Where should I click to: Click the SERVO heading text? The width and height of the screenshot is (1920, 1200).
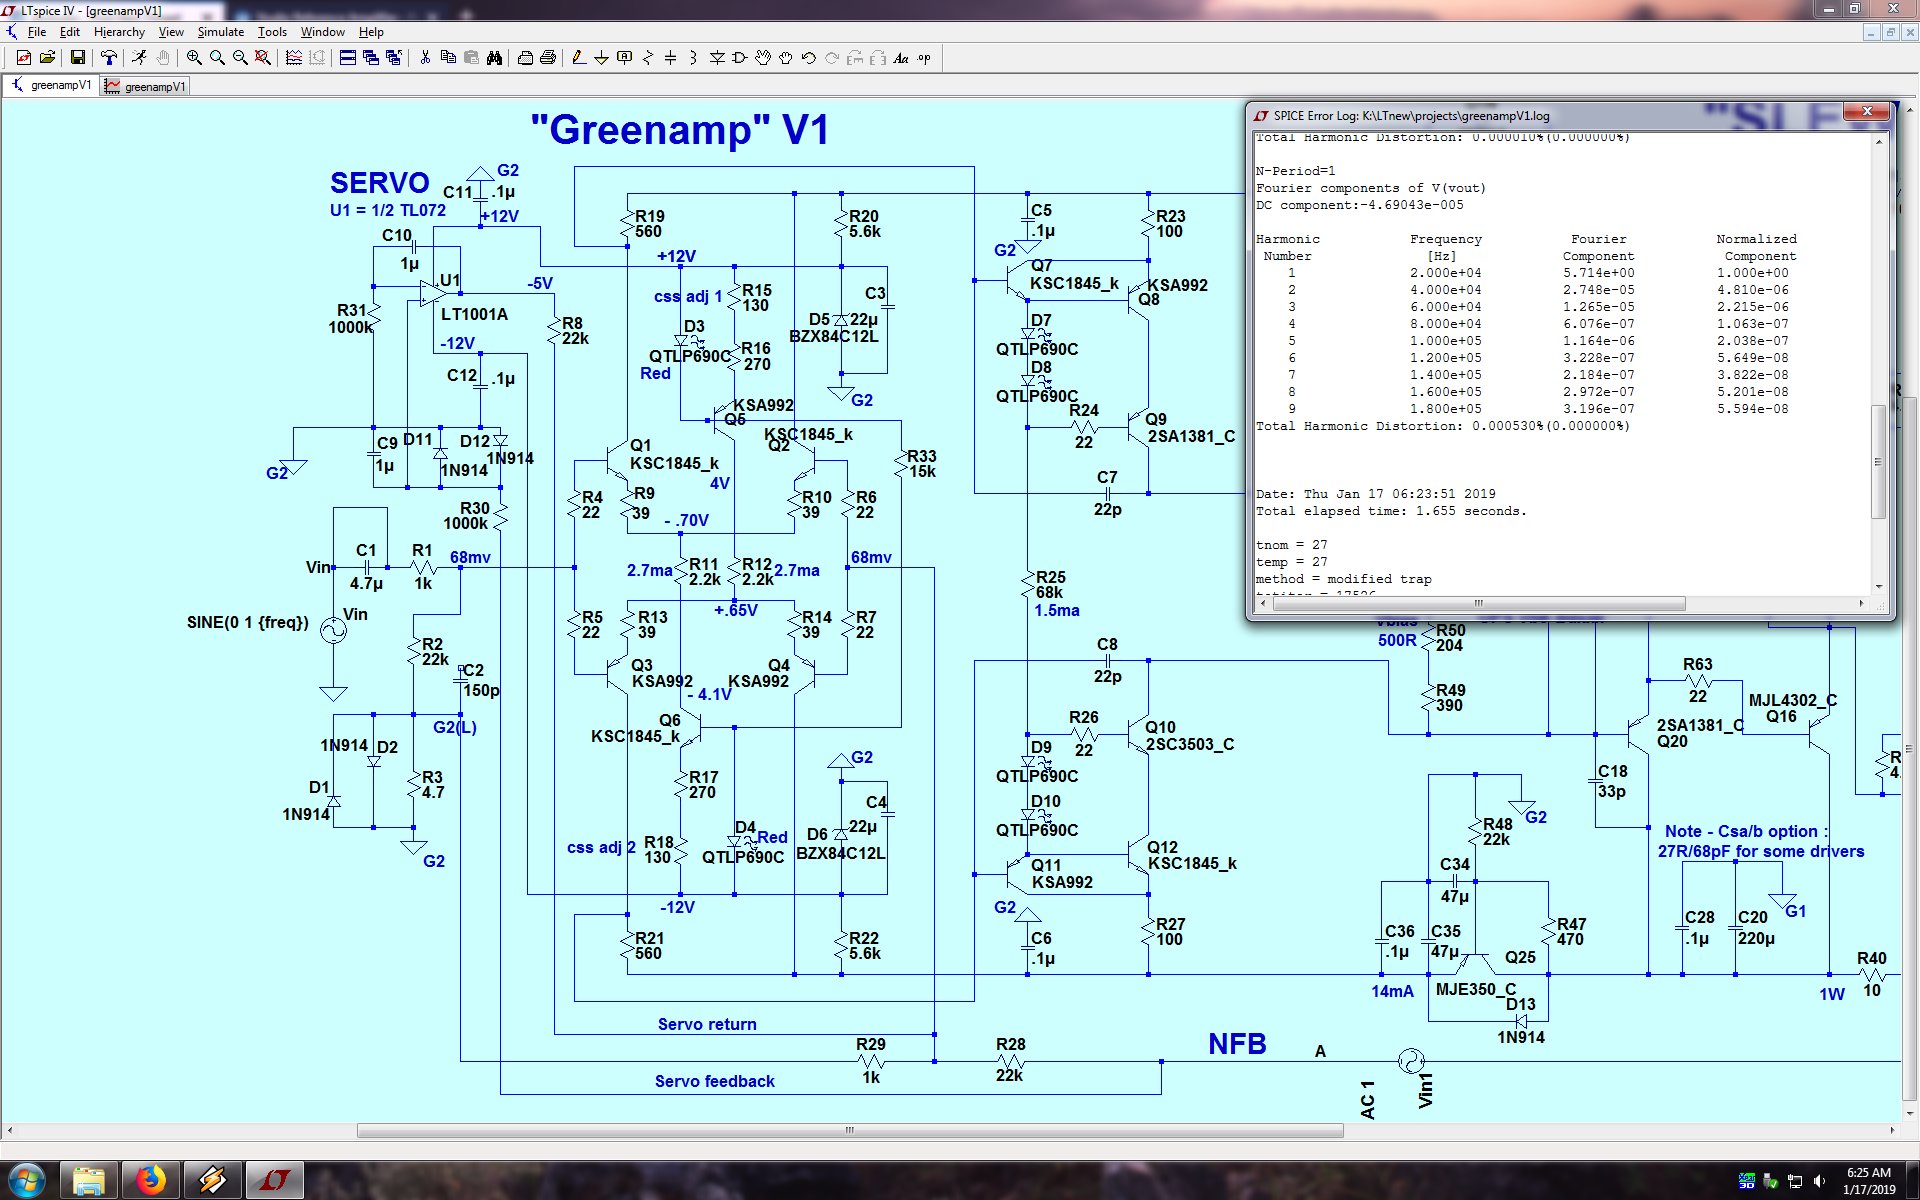click(379, 183)
